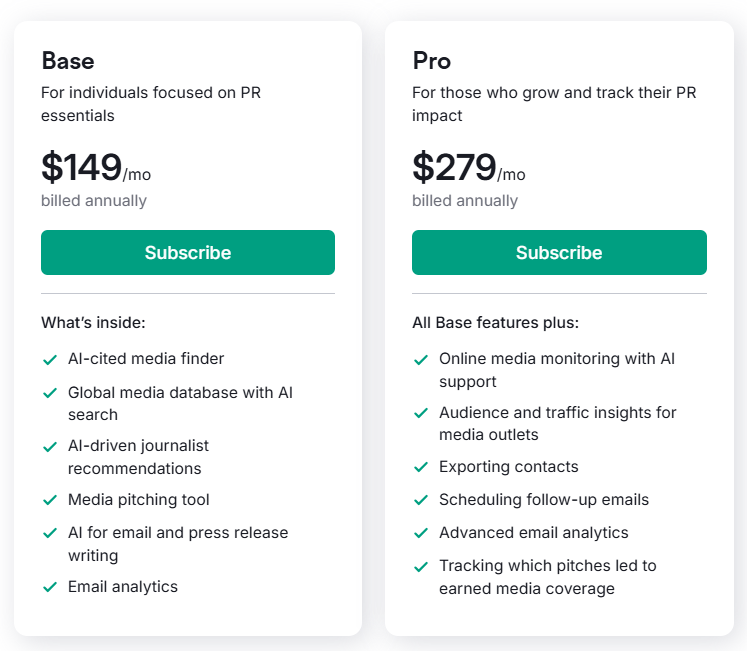
Task: Click checkmark beside Media pitching tool
Action: (x=49, y=500)
